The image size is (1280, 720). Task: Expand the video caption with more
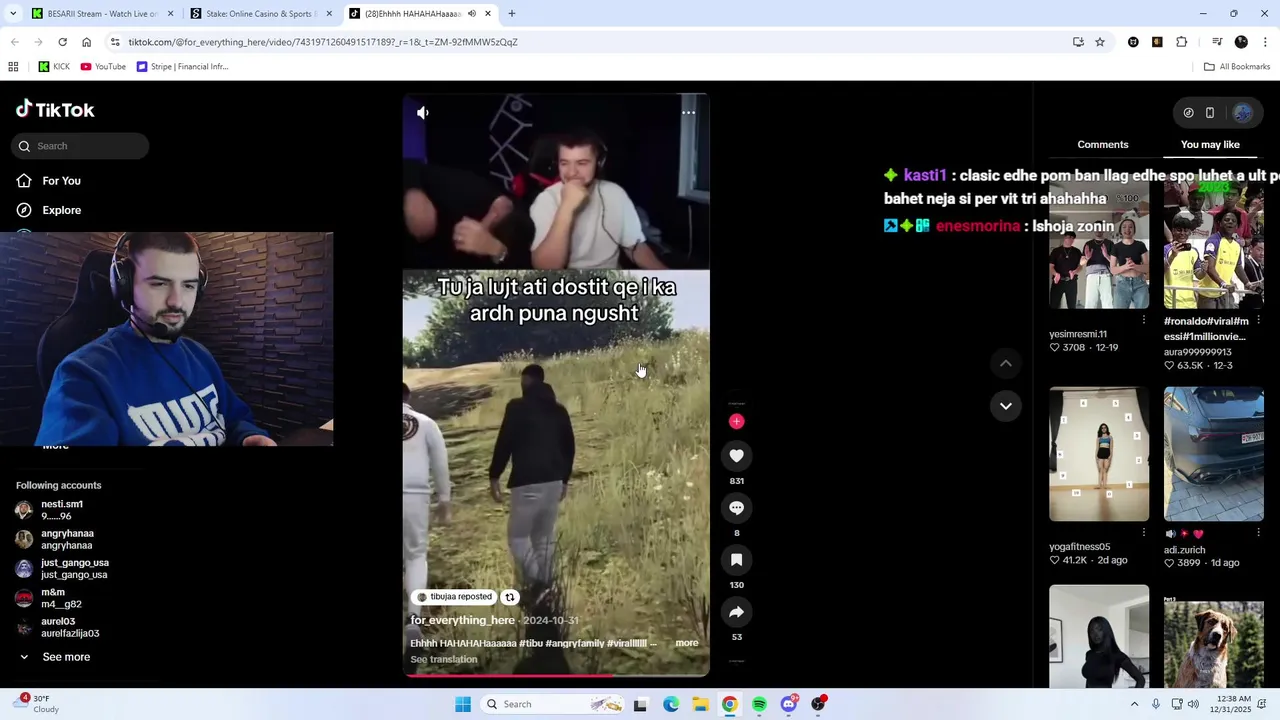[686, 643]
